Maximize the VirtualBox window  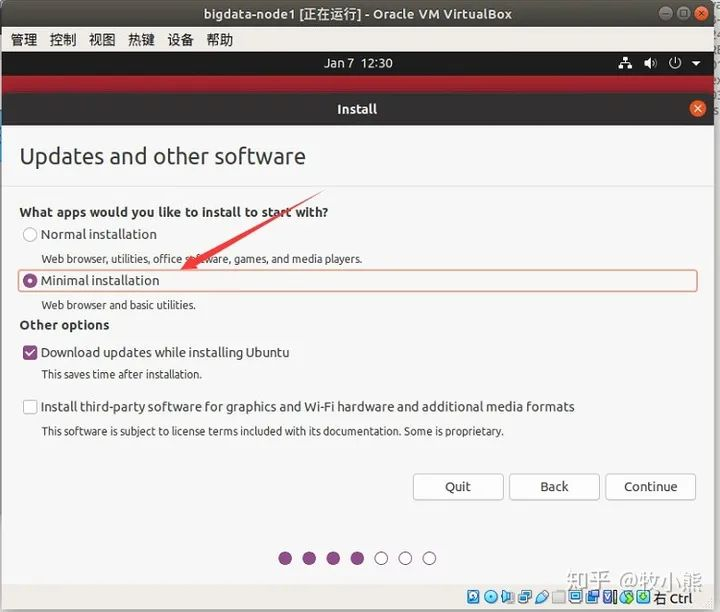coord(683,13)
